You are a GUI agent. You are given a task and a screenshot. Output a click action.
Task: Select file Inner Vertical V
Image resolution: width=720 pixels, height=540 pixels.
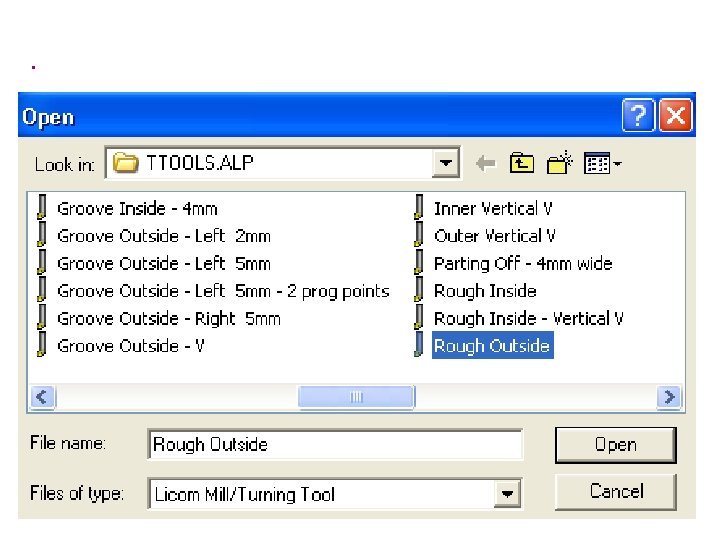coord(493,209)
